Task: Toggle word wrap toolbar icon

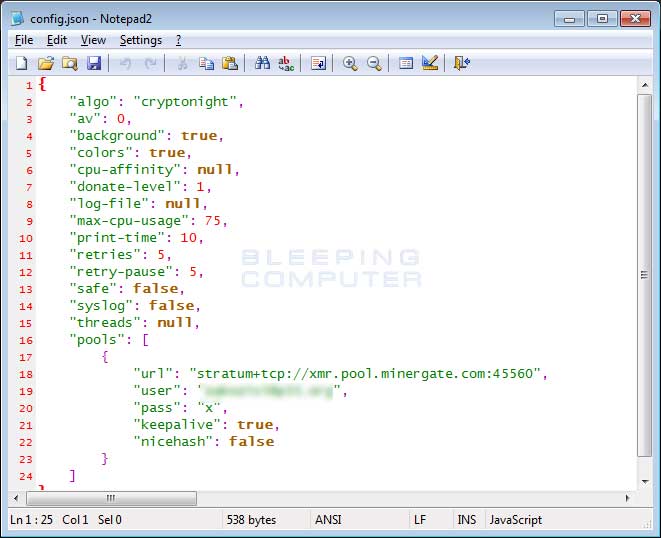Action: tap(318, 63)
